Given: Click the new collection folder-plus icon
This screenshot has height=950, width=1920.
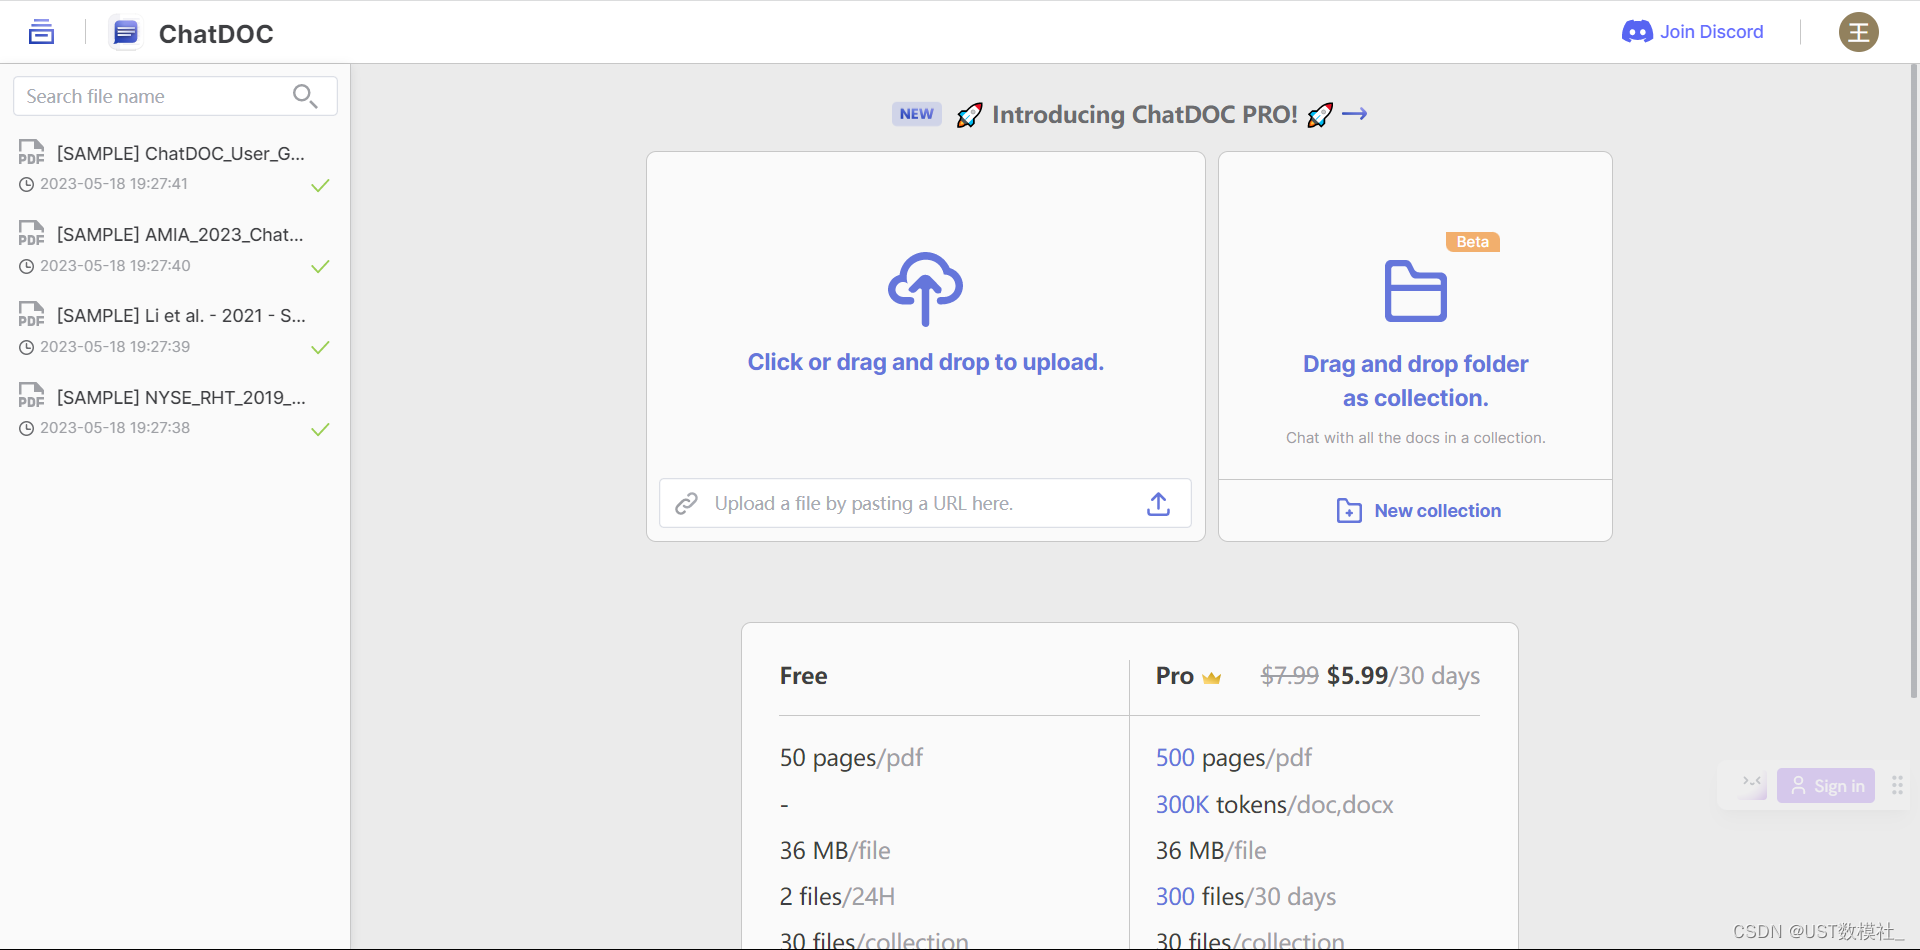Looking at the screenshot, I should 1349,511.
